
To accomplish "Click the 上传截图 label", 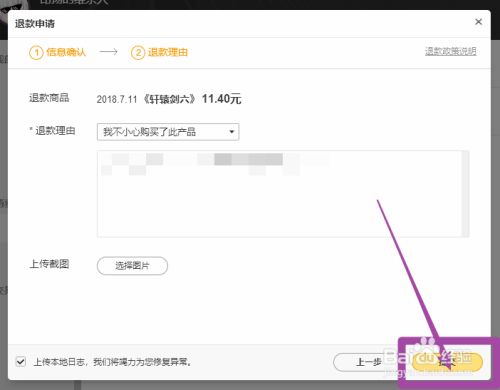I will (49, 264).
